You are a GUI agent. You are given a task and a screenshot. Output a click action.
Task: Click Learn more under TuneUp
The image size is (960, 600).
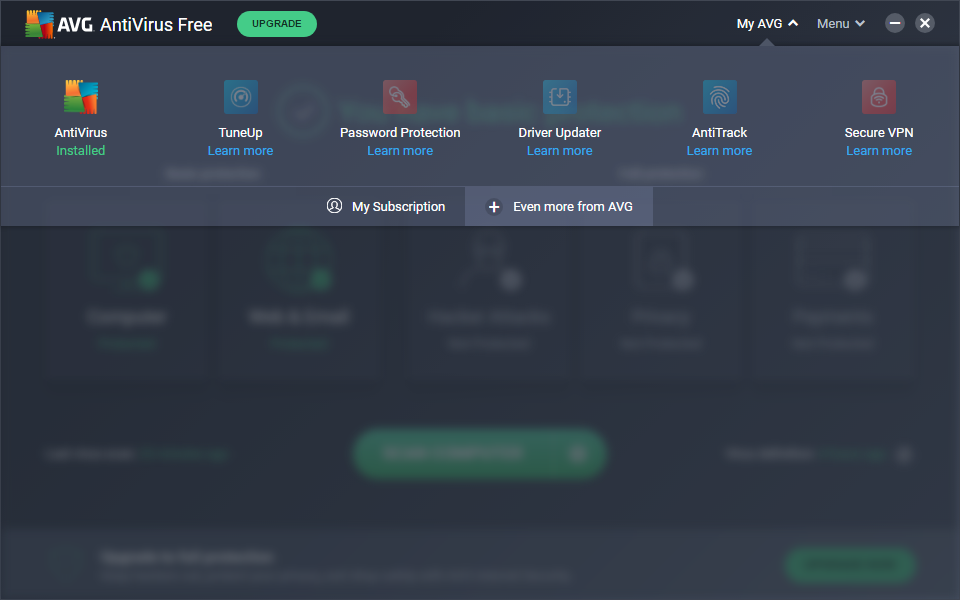tap(241, 151)
